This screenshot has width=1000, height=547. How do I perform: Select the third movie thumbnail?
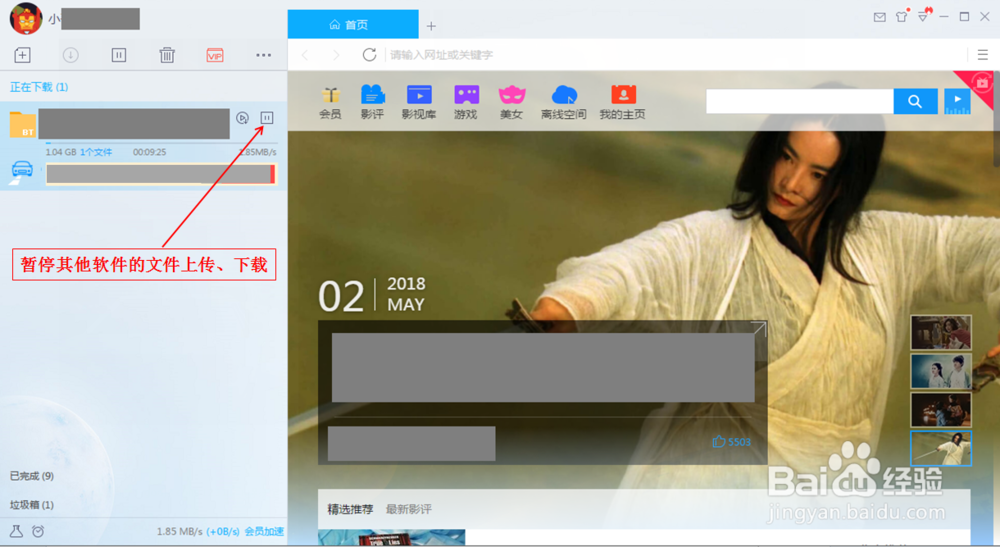pos(941,409)
